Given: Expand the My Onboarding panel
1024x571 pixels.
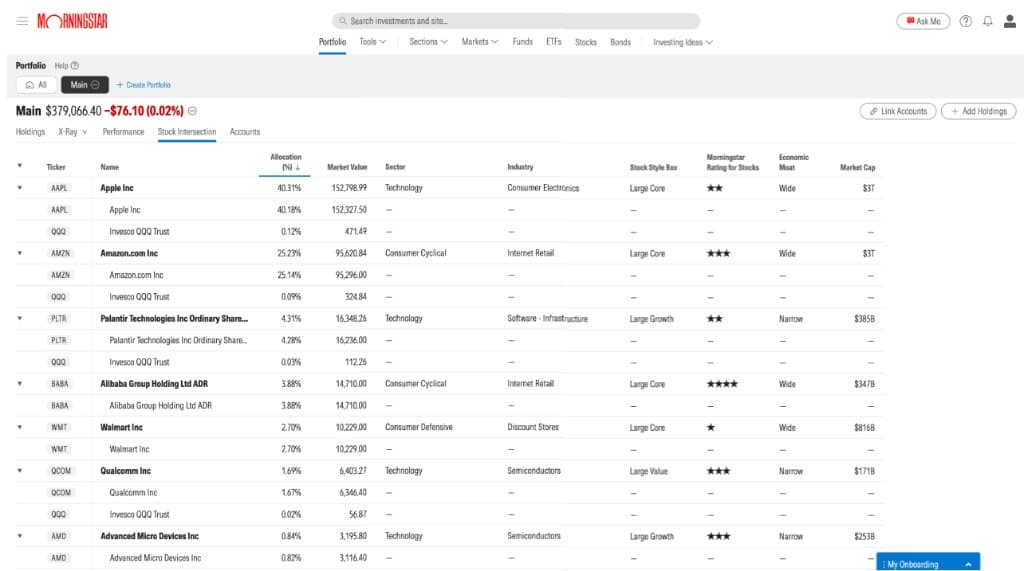Looking at the screenshot, I should tap(928, 564).
